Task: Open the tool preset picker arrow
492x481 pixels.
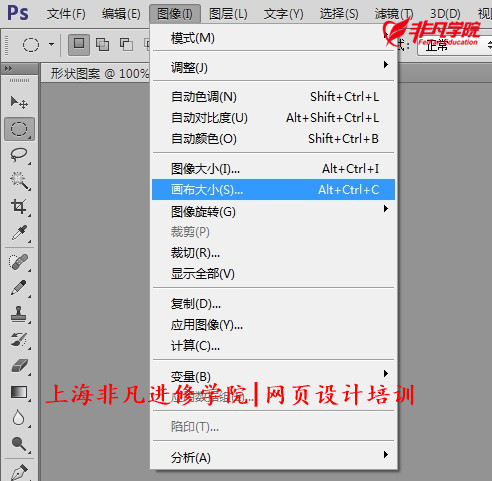Action: click(51, 44)
